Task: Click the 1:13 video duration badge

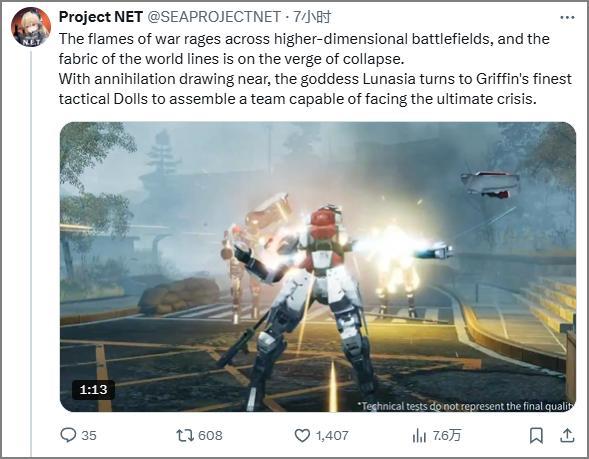Action: click(x=93, y=390)
